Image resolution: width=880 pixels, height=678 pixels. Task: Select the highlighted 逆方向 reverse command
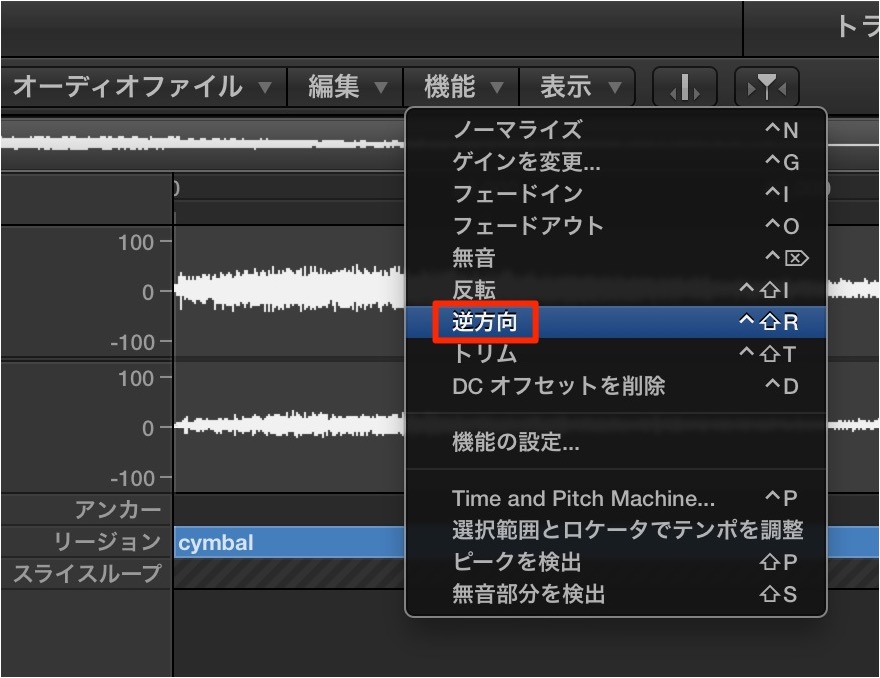pos(616,322)
